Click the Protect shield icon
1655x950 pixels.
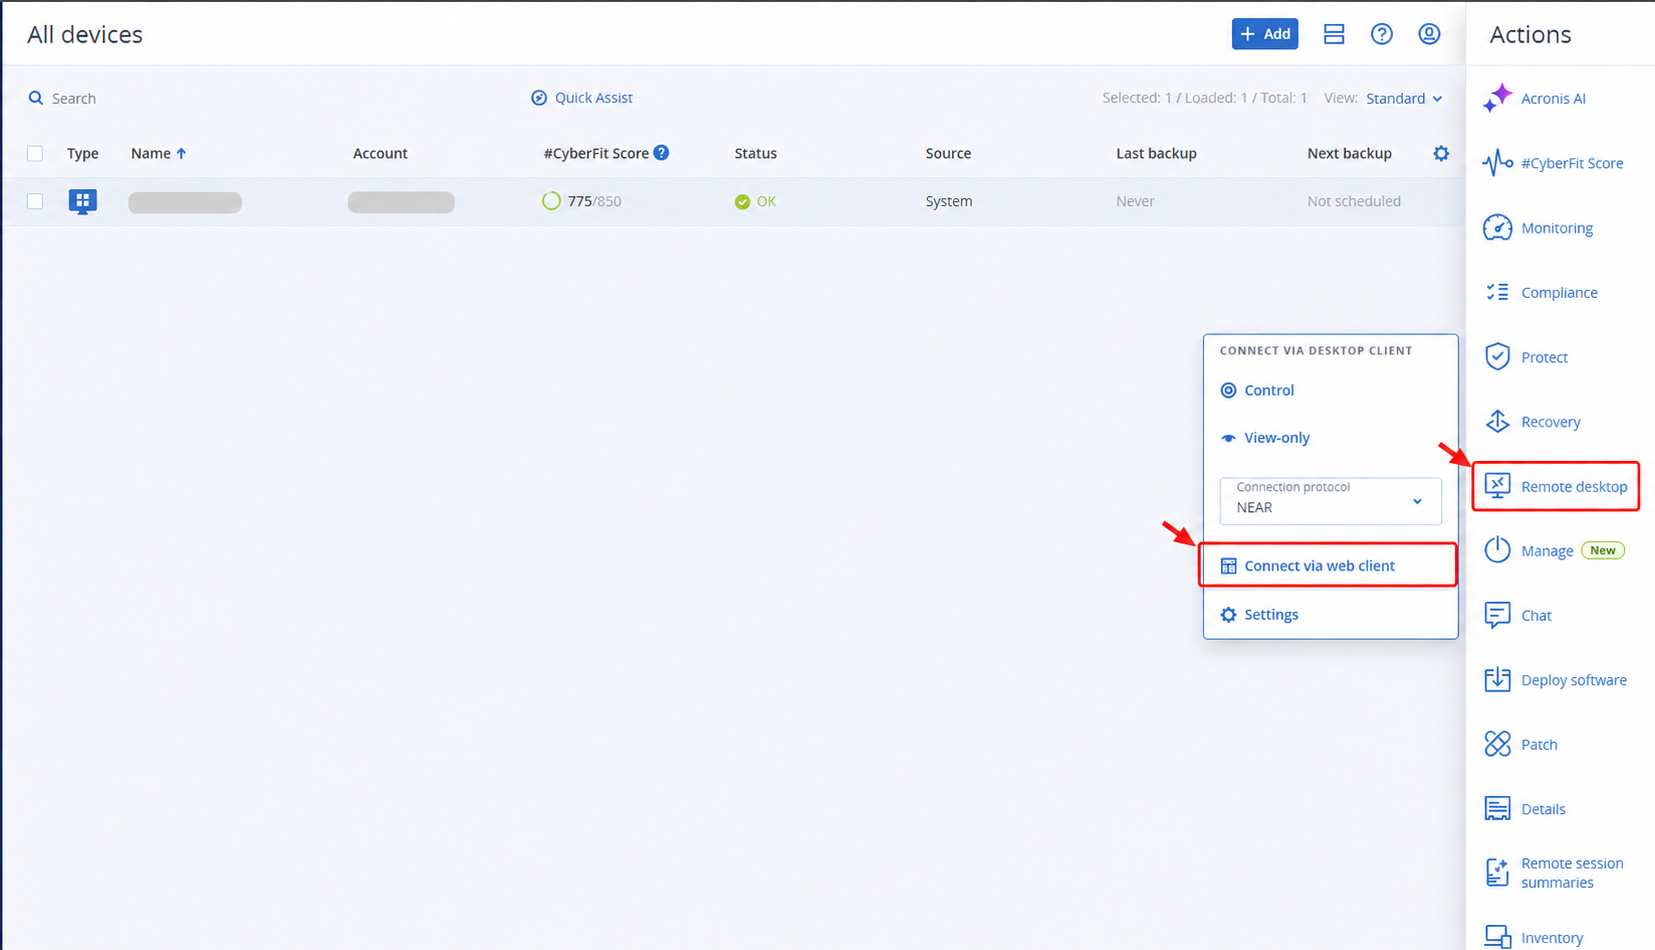point(1497,357)
